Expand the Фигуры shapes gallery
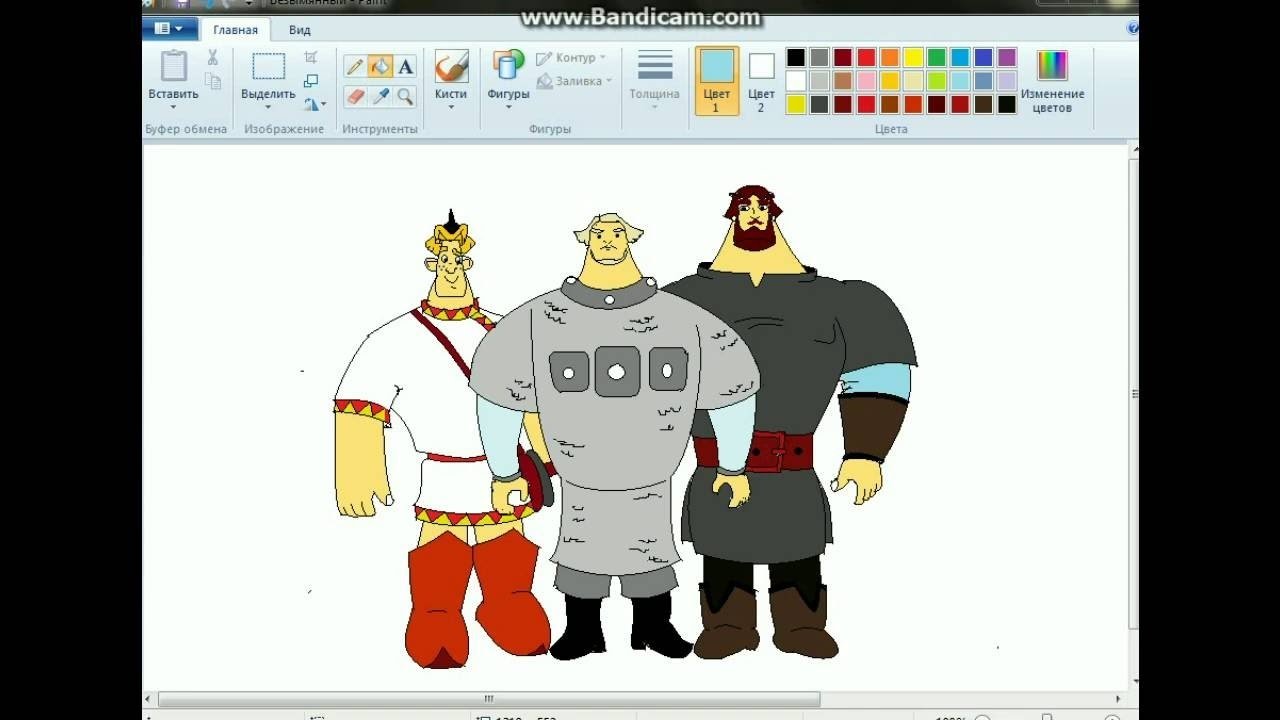Image resolution: width=1280 pixels, height=720 pixels. pos(508,106)
